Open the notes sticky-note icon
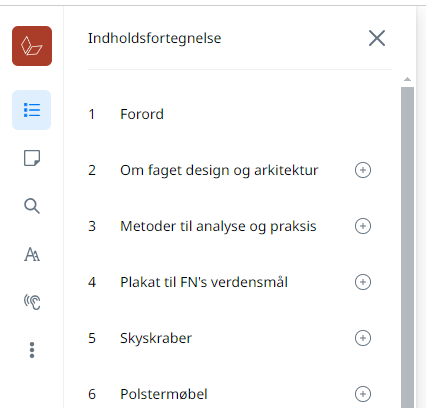This screenshot has height=408, width=426. [x=32, y=158]
